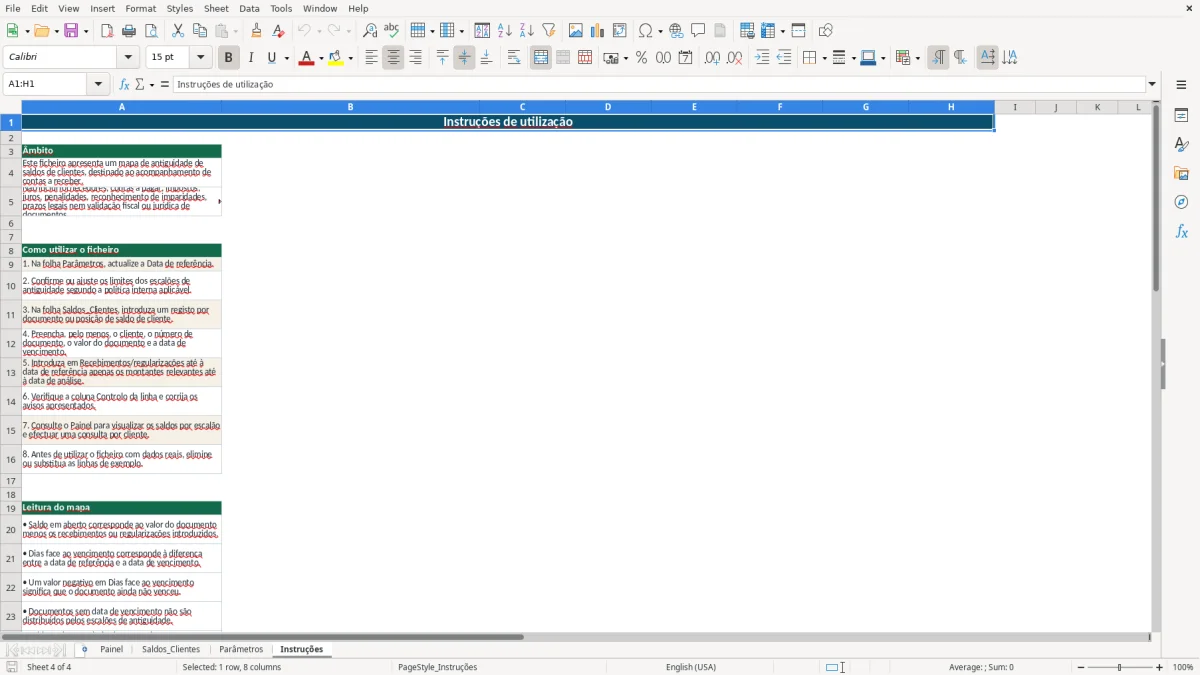Expand the Name Box dropdown
Viewport: 1200px width, 675px height.
[x=98, y=84]
